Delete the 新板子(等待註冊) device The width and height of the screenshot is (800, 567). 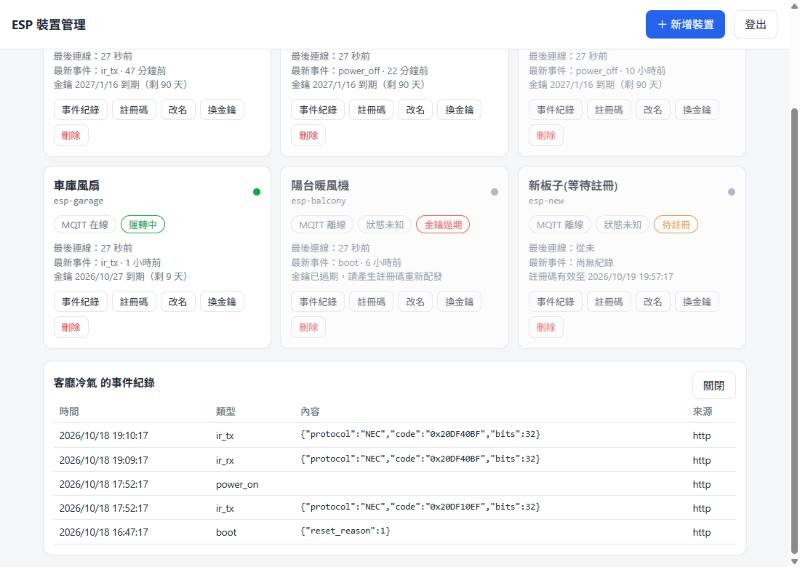coord(546,327)
